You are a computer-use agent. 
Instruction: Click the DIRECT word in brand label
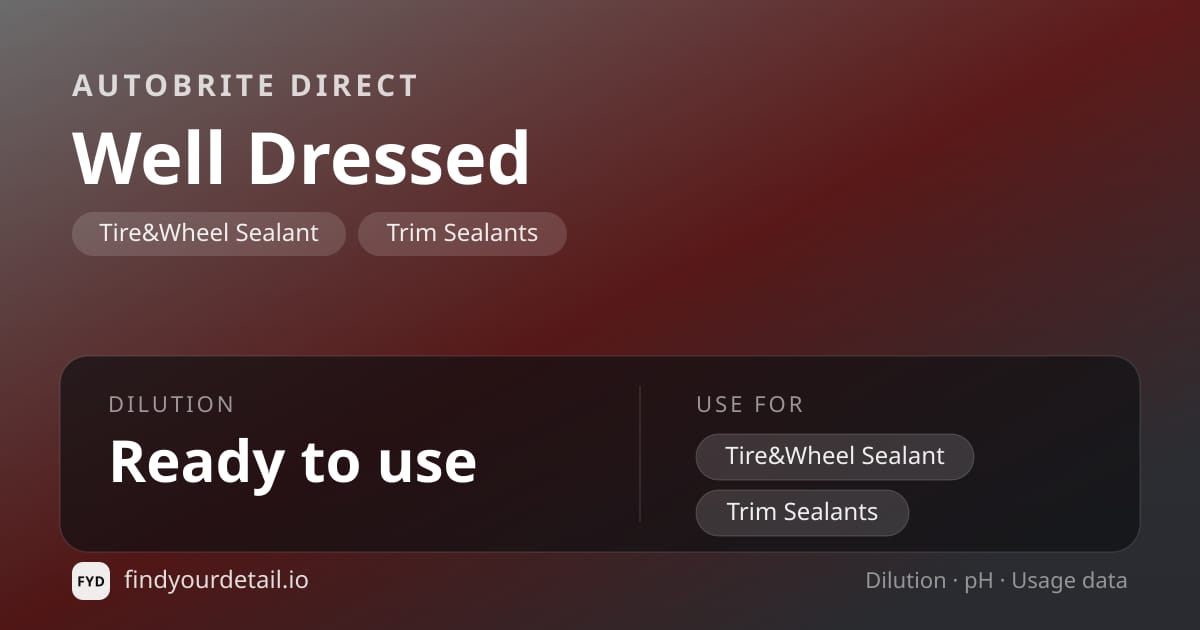(x=354, y=86)
